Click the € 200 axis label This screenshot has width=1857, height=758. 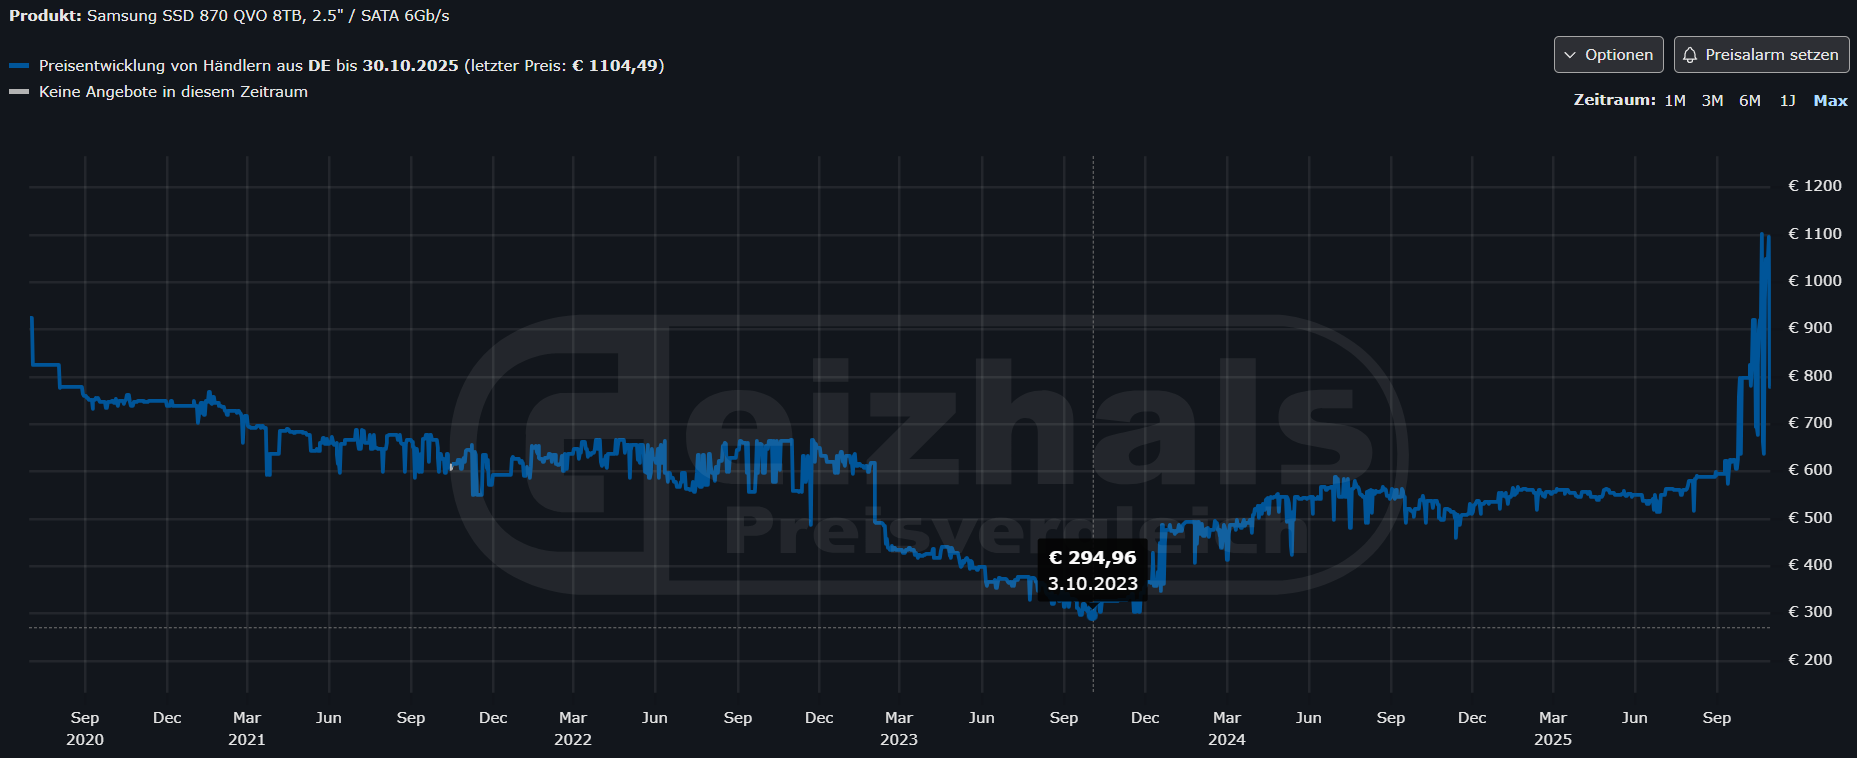(1810, 660)
